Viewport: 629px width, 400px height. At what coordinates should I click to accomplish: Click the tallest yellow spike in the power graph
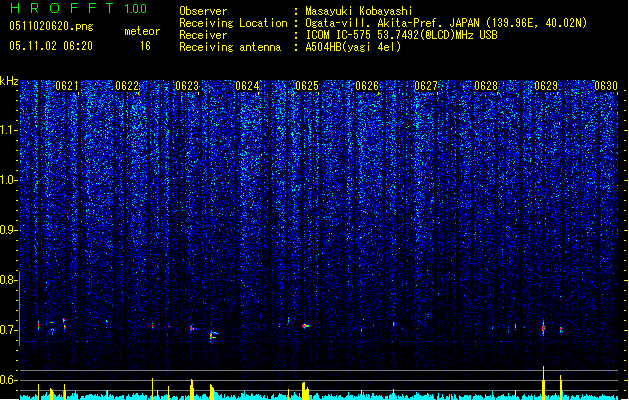coord(544,383)
